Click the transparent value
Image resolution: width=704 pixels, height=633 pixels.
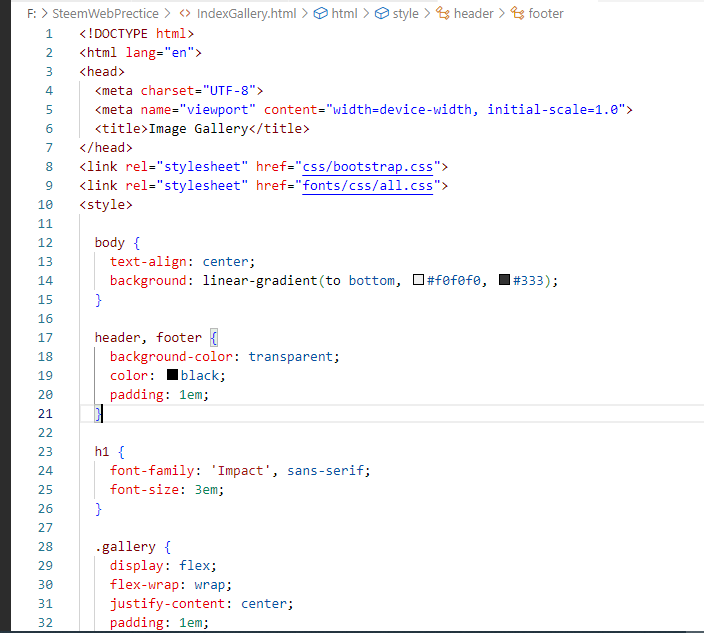pyautogui.click(x=290, y=356)
